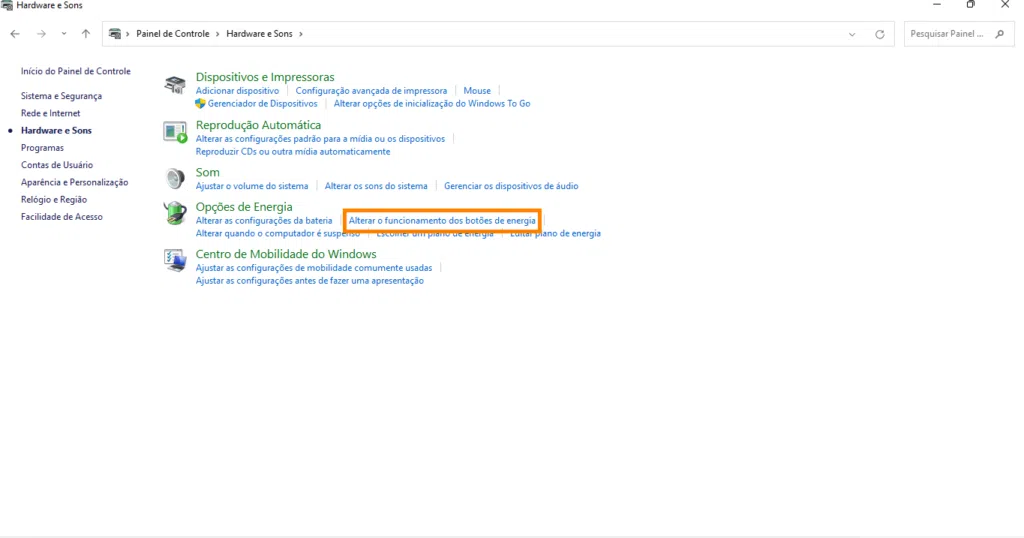
Task: Open the Mouse settings link
Action: point(477,91)
